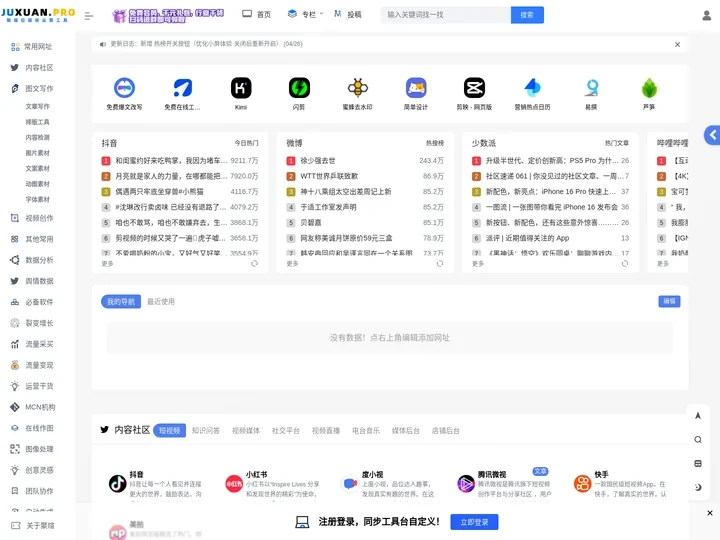
Task: Open the 声笋 green leaf icon
Action: [649, 88]
